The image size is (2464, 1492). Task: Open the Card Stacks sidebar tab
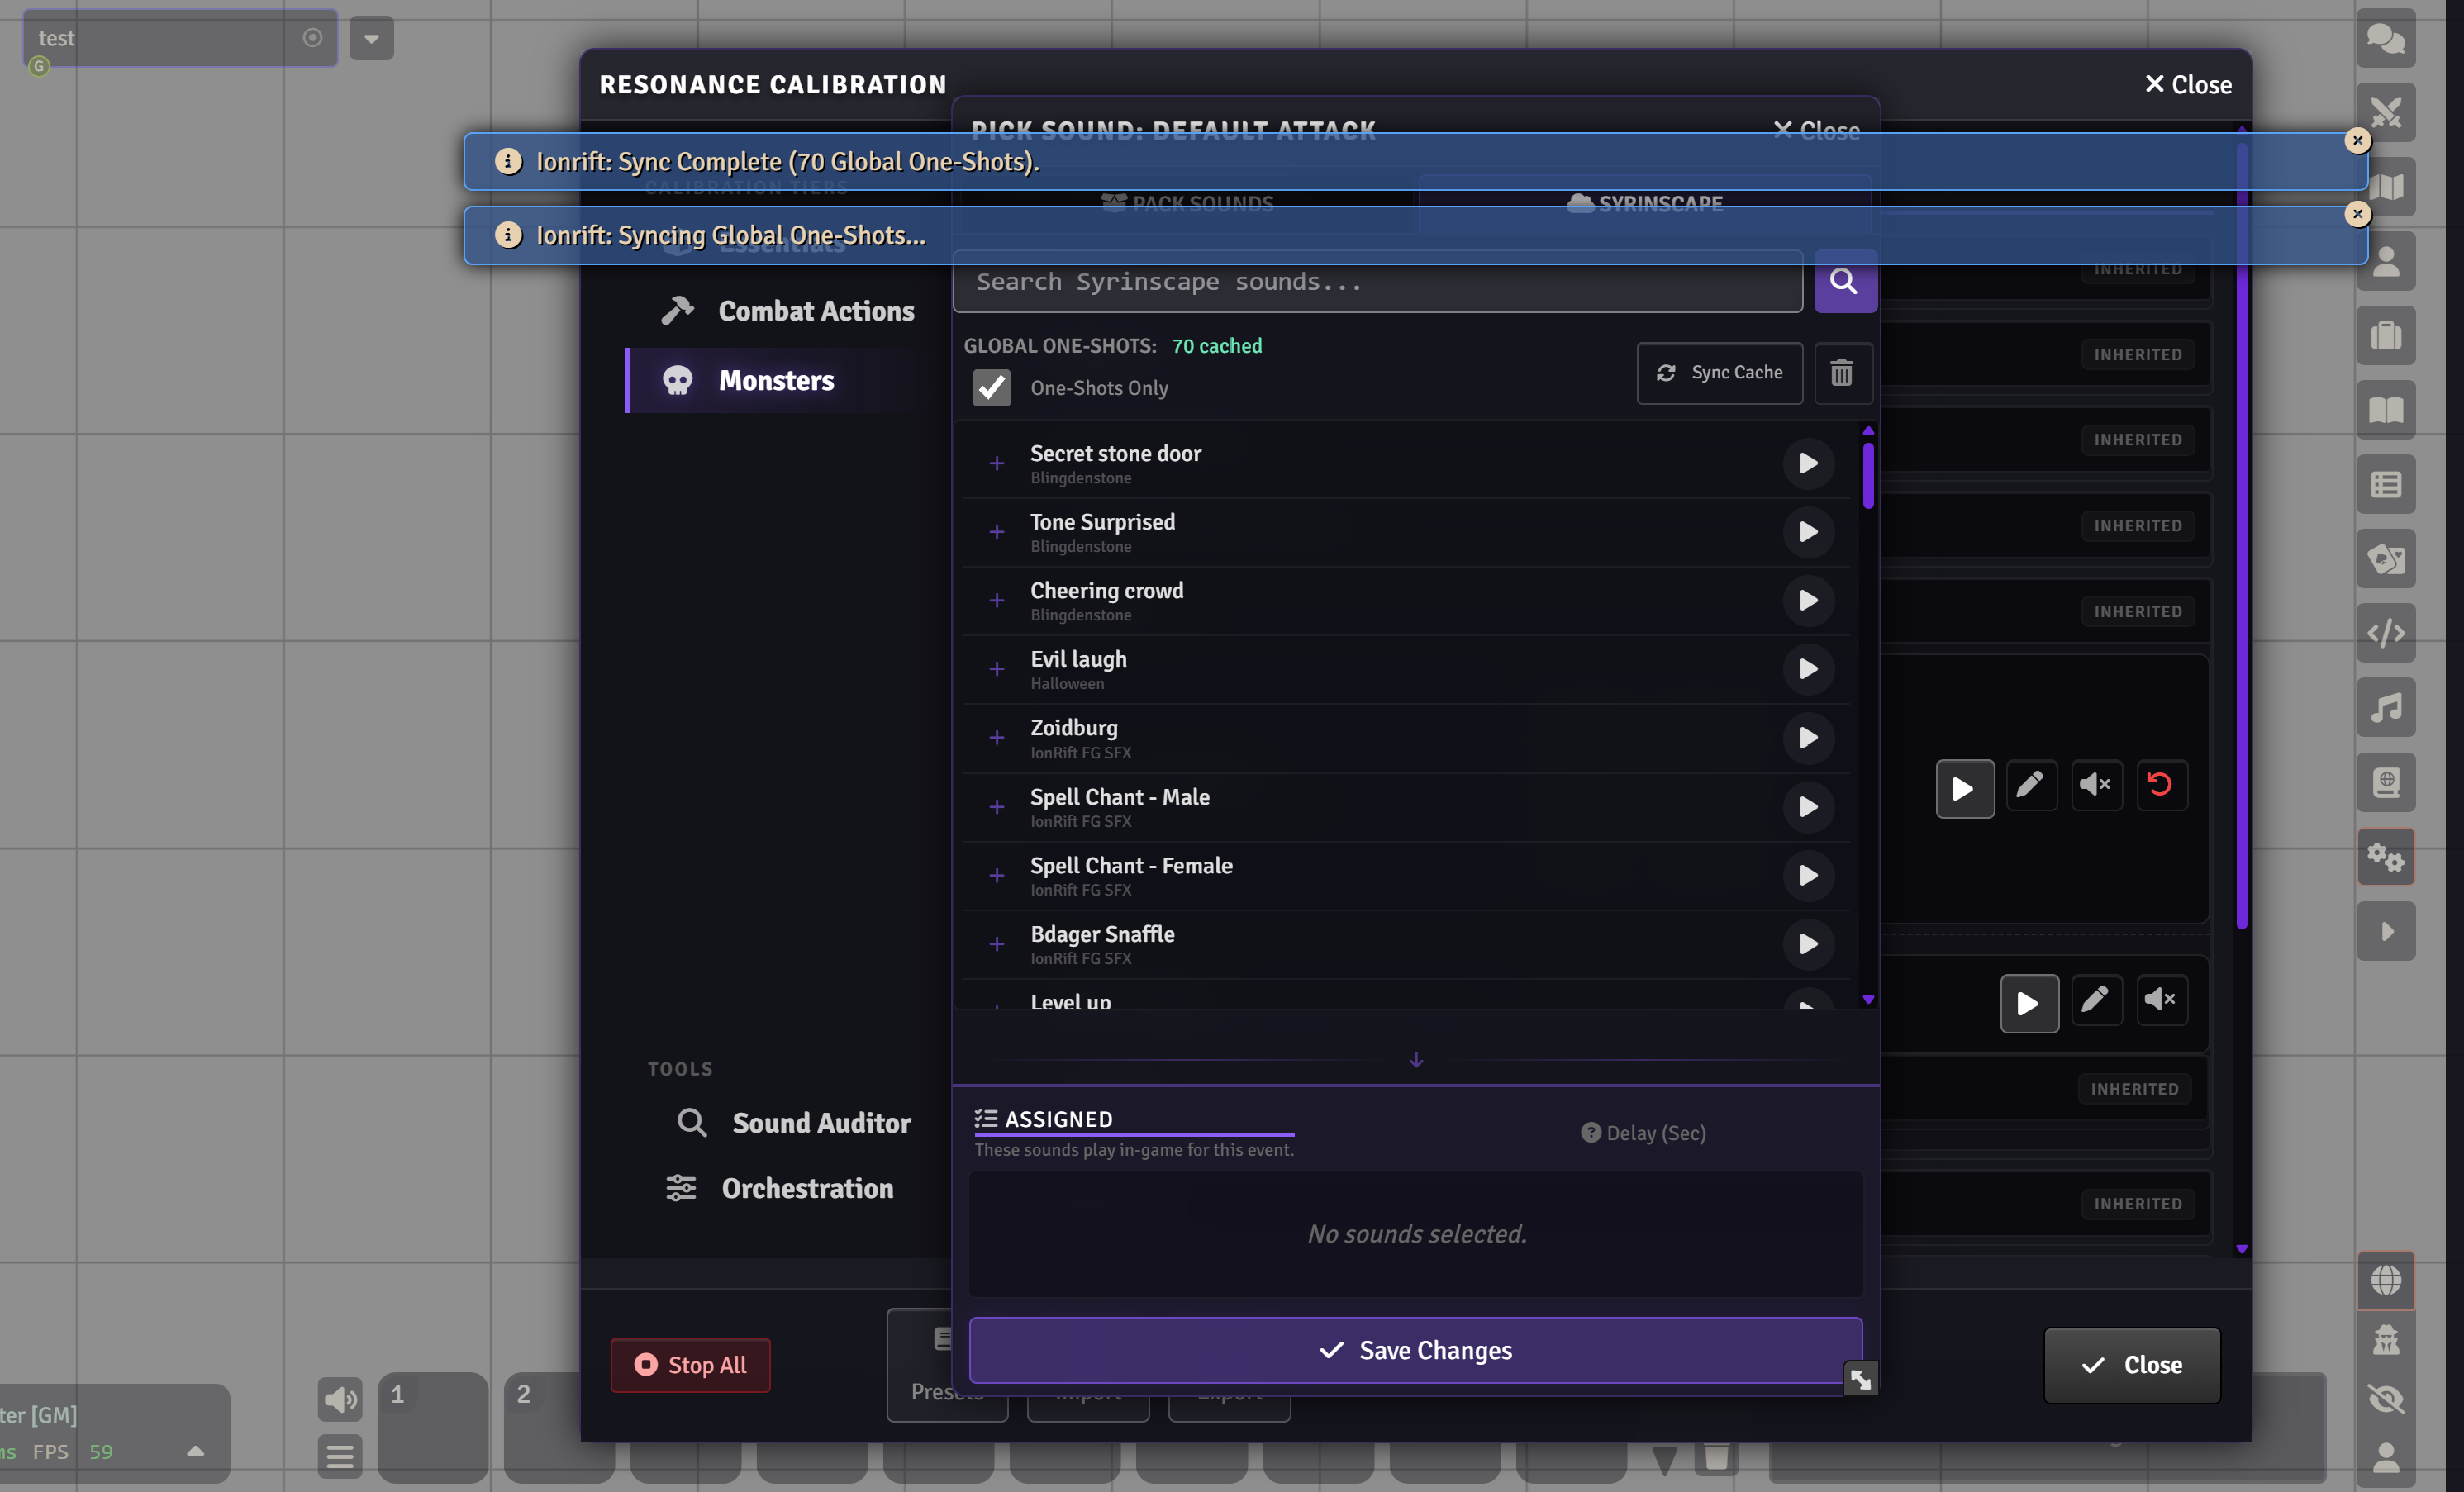(x=2385, y=559)
